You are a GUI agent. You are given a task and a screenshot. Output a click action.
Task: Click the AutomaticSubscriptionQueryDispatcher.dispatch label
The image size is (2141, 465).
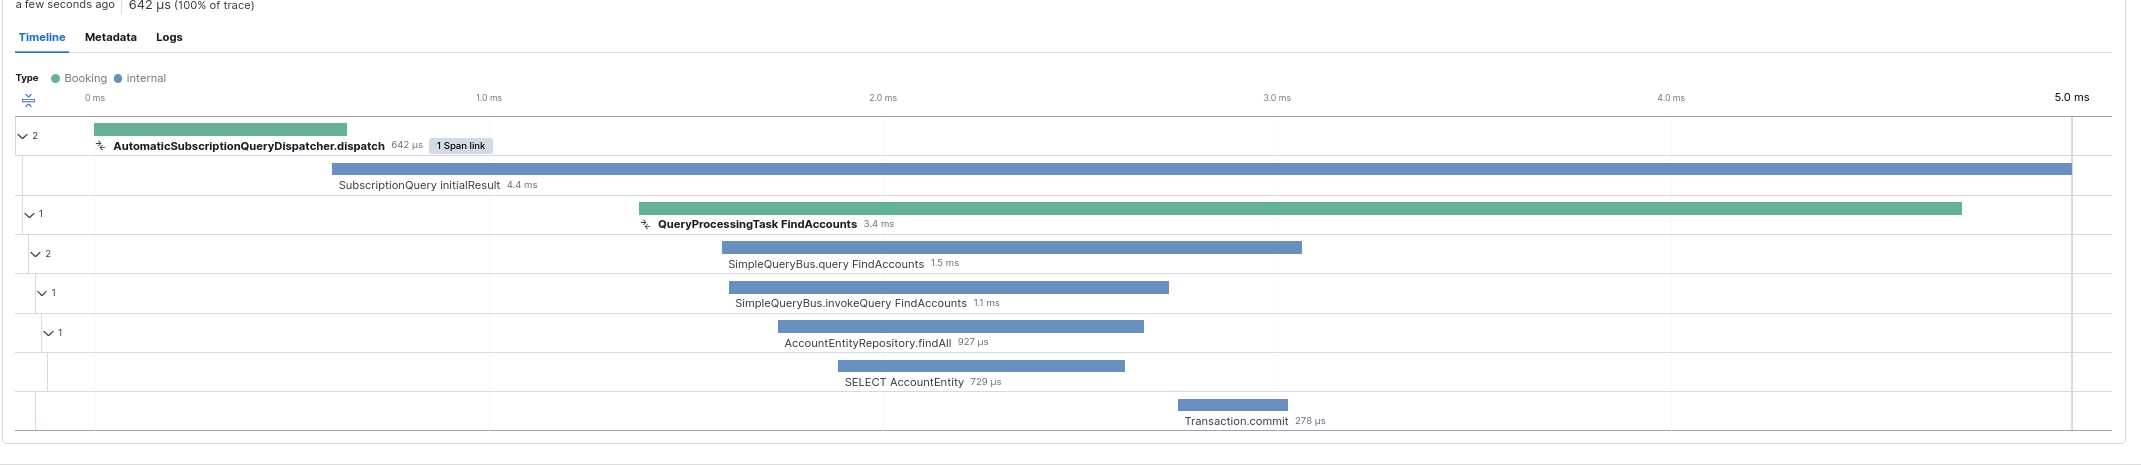[249, 146]
